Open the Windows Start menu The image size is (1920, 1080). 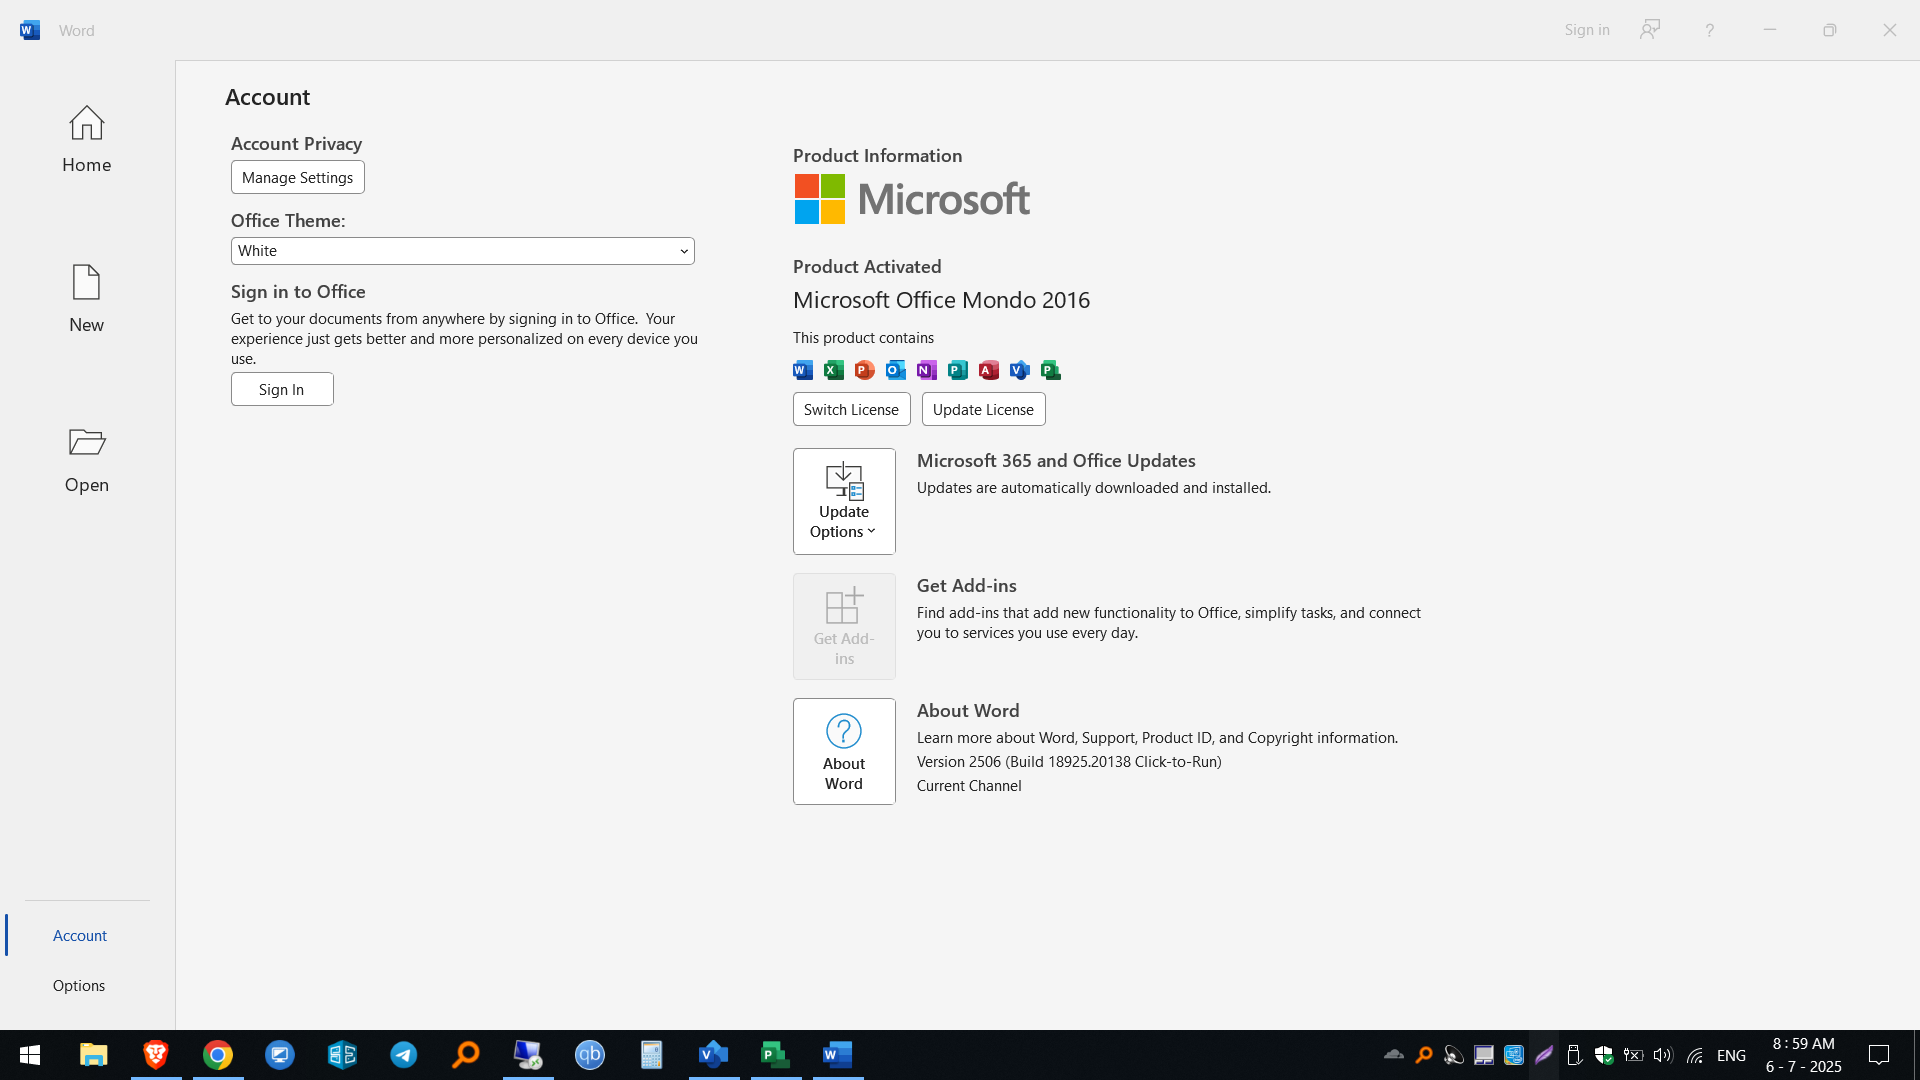(30, 1055)
